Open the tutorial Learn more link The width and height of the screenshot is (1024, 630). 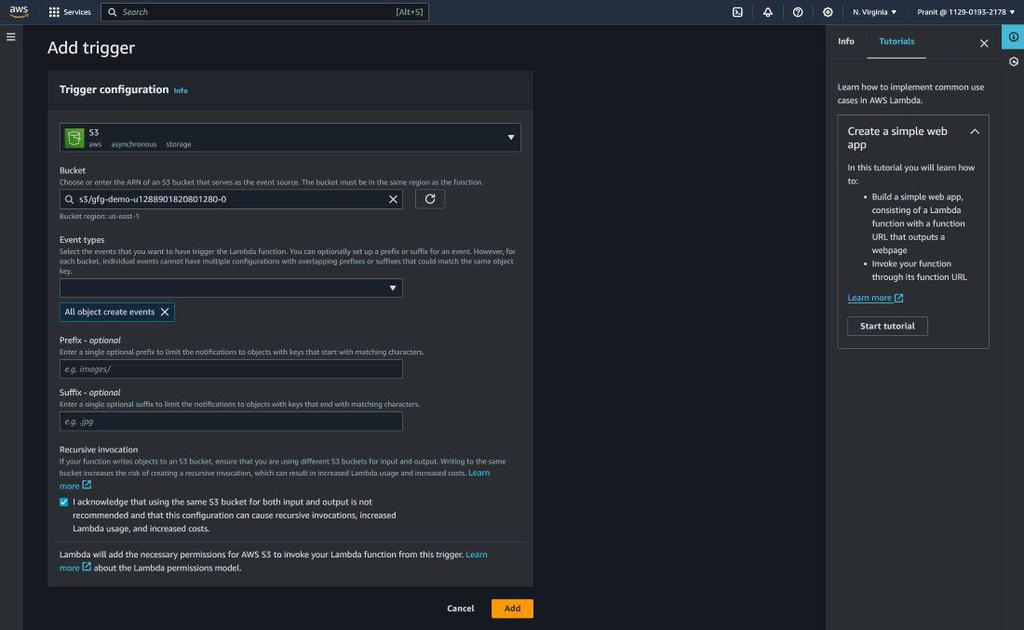(875, 298)
